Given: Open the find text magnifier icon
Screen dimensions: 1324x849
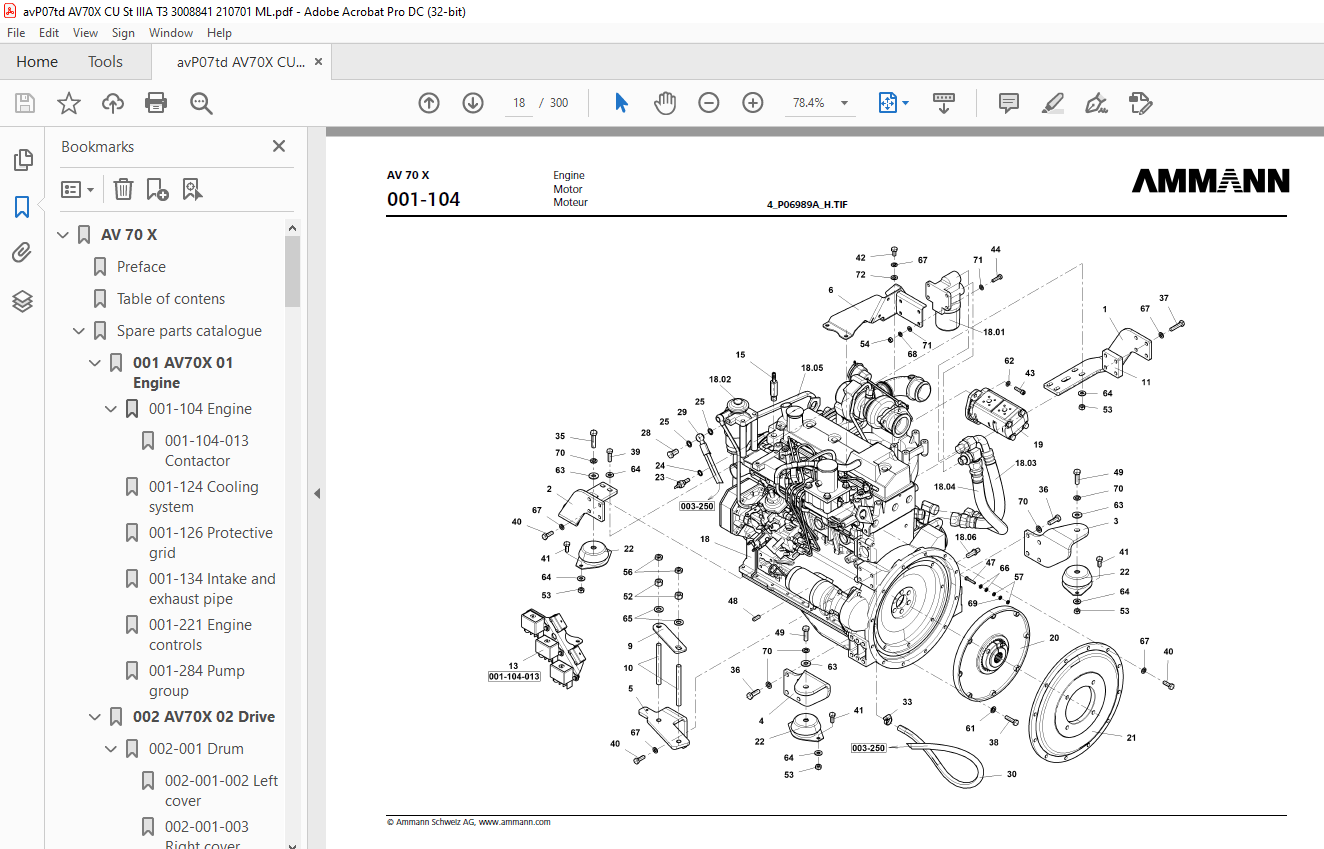Looking at the screenshot, I should [201, 103].
